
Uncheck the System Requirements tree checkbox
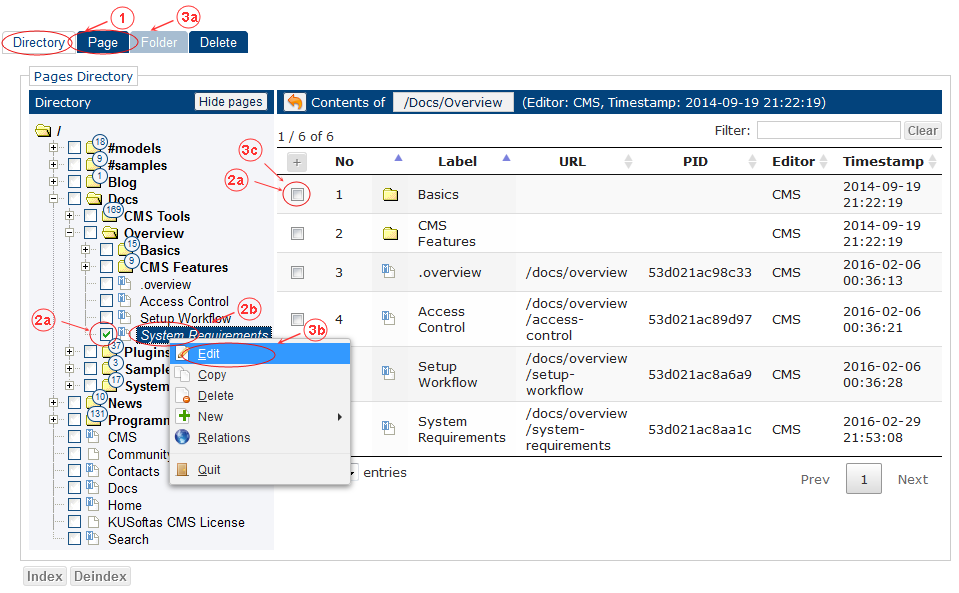click(106, 335)
